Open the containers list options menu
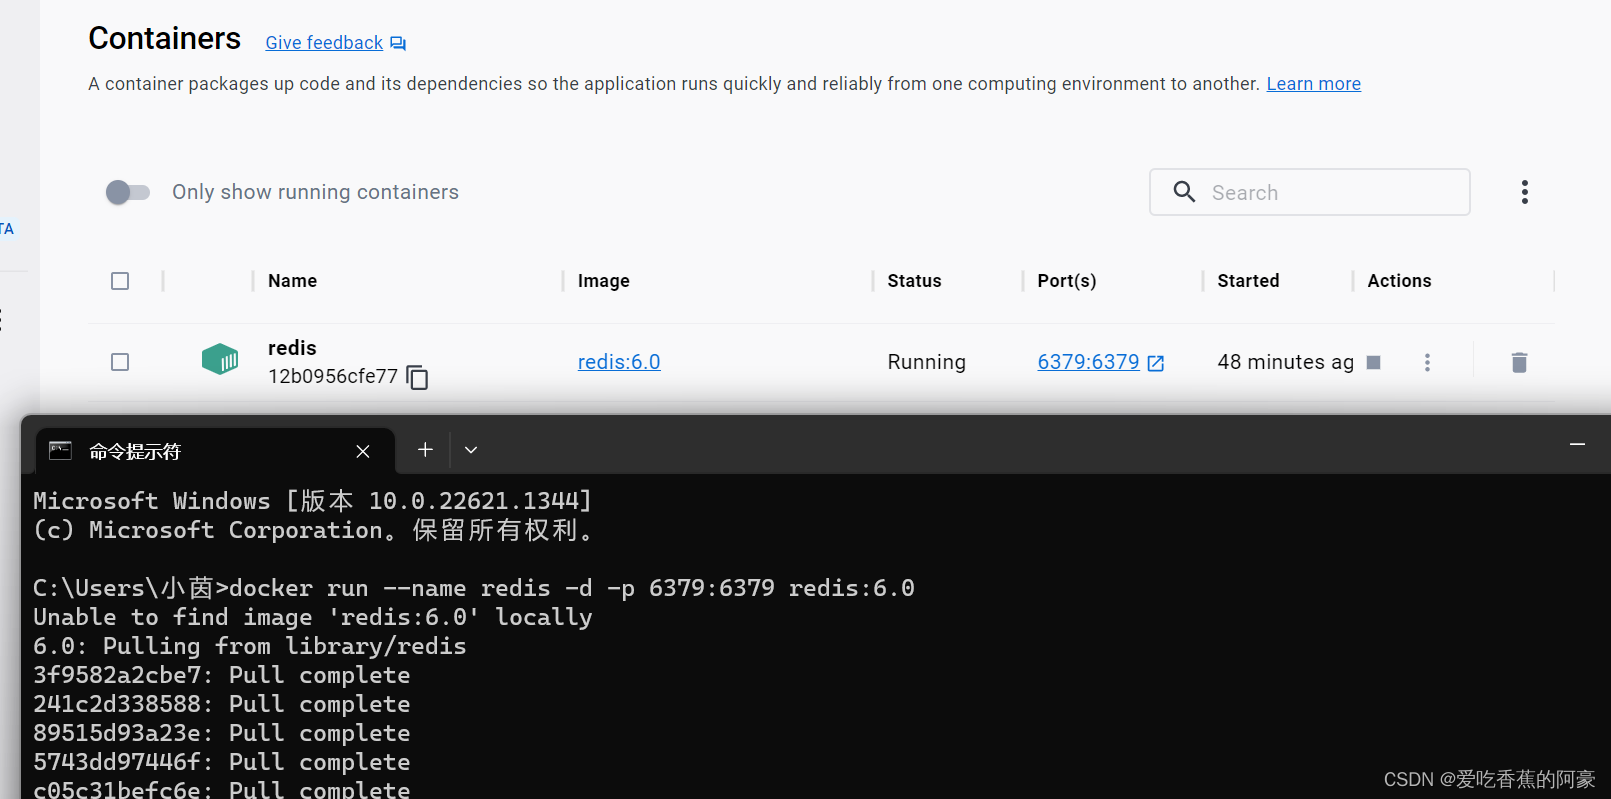1611x799 pixels. coord(1524,192)
